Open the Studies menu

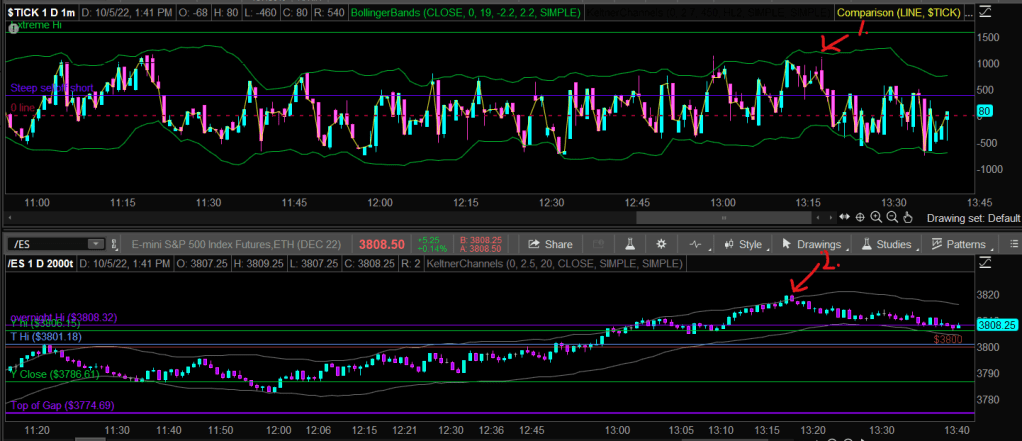pyautogui.click(x=886, y=244)
